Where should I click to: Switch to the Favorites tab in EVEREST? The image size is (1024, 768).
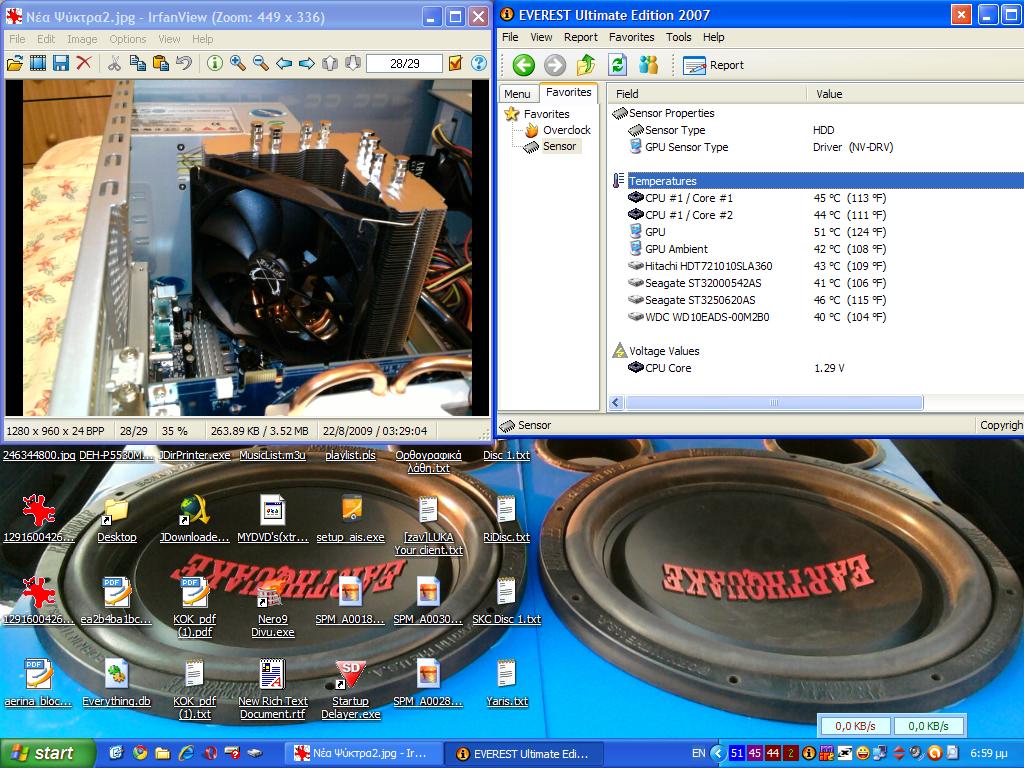[569, 92]
